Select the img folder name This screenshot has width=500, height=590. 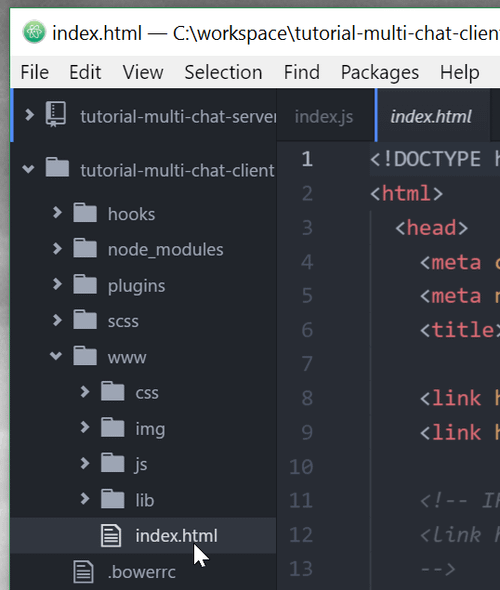150,429
